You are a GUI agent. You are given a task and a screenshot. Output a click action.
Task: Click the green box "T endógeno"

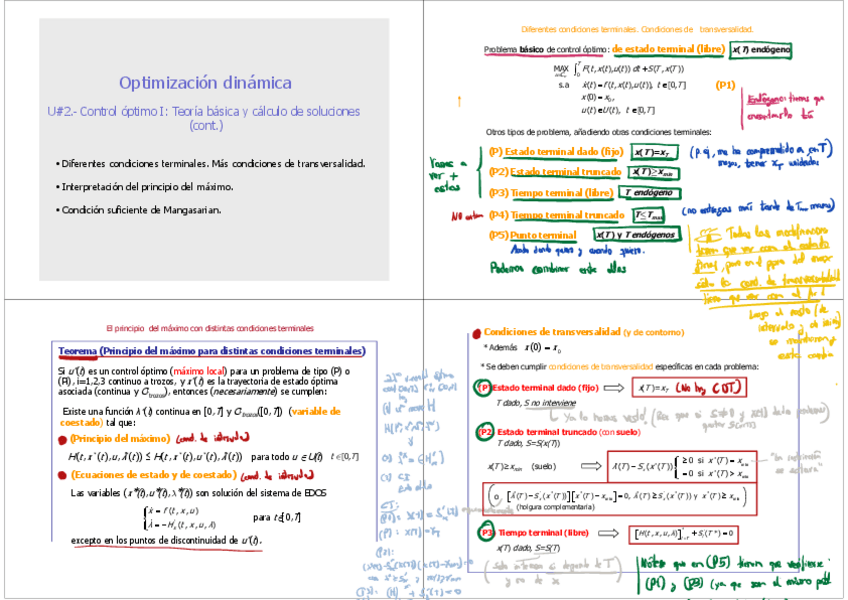(x=650, y=193)
